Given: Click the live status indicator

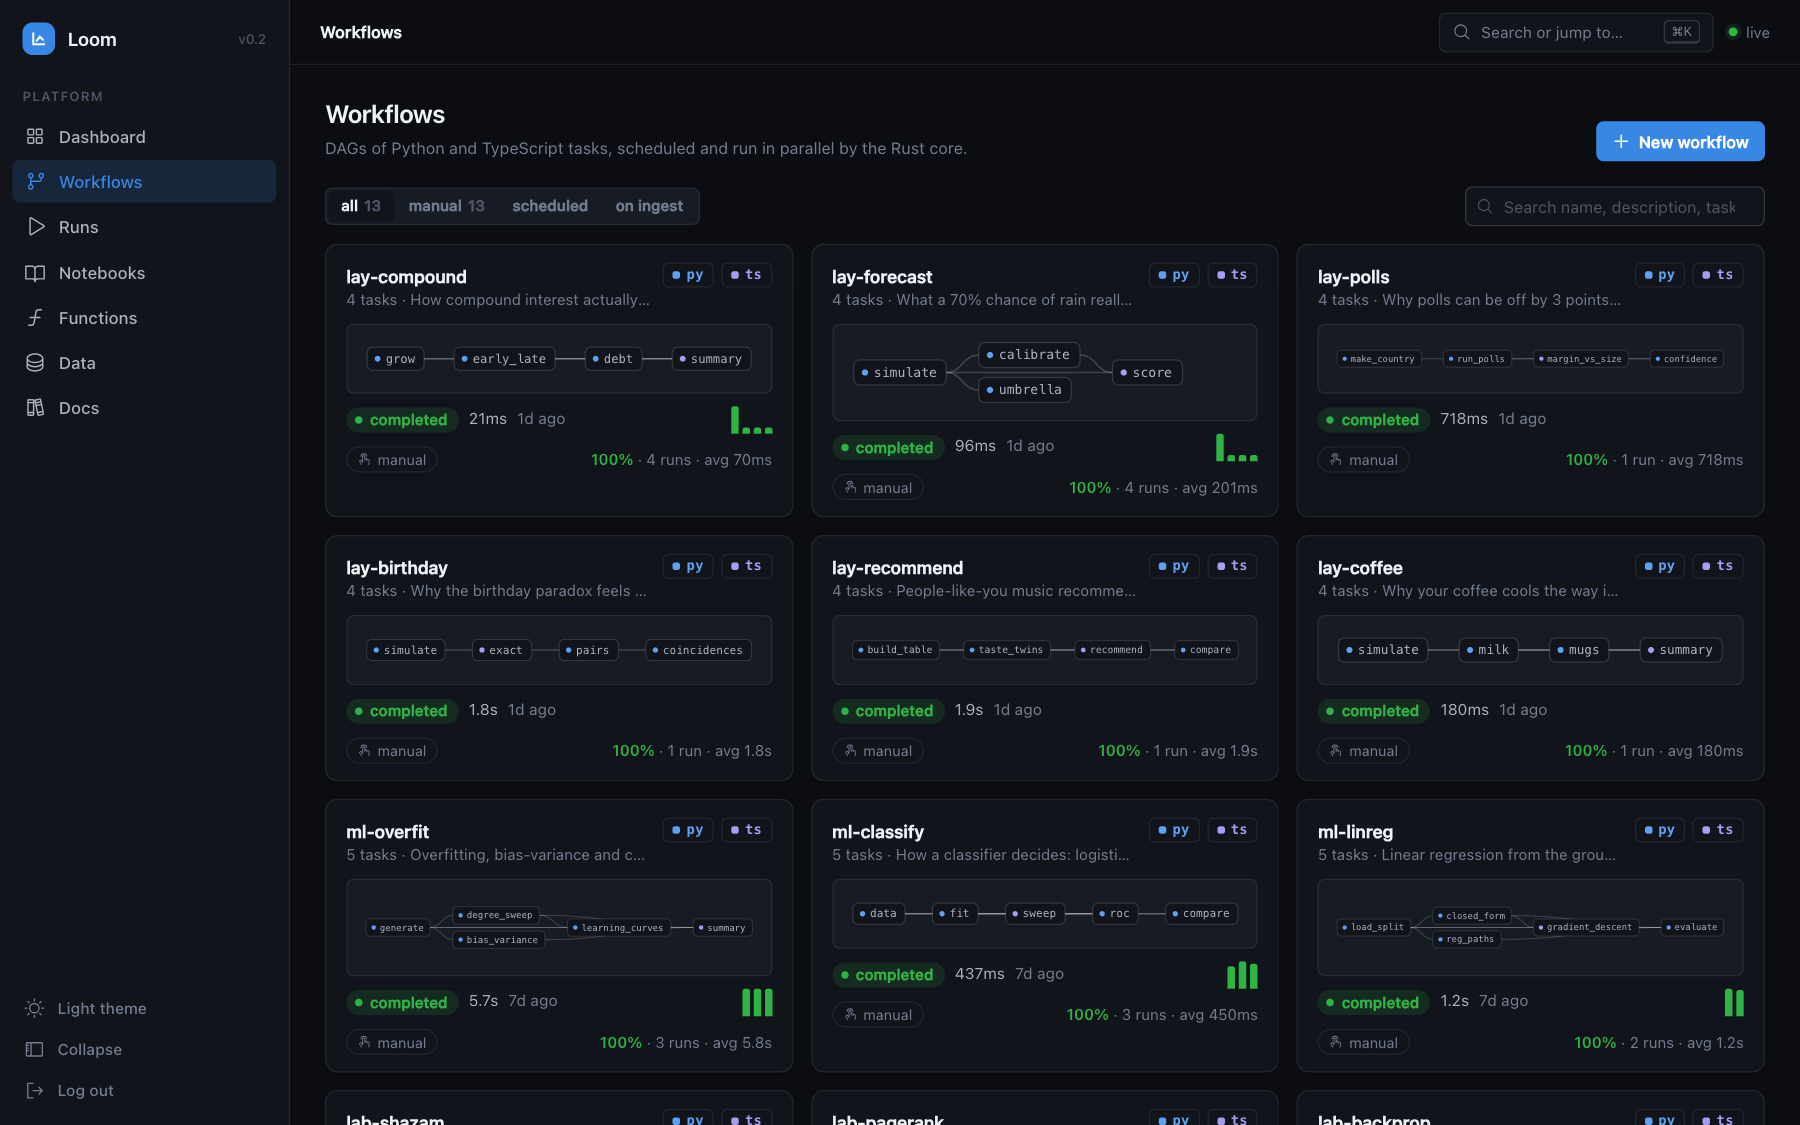Looking at the screenshot, I should pos(1748,32).
